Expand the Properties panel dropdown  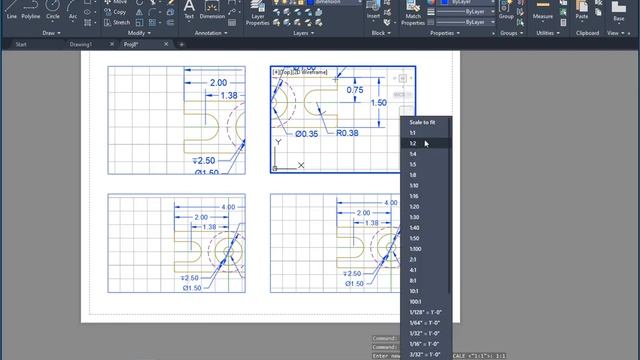(445, 33)
